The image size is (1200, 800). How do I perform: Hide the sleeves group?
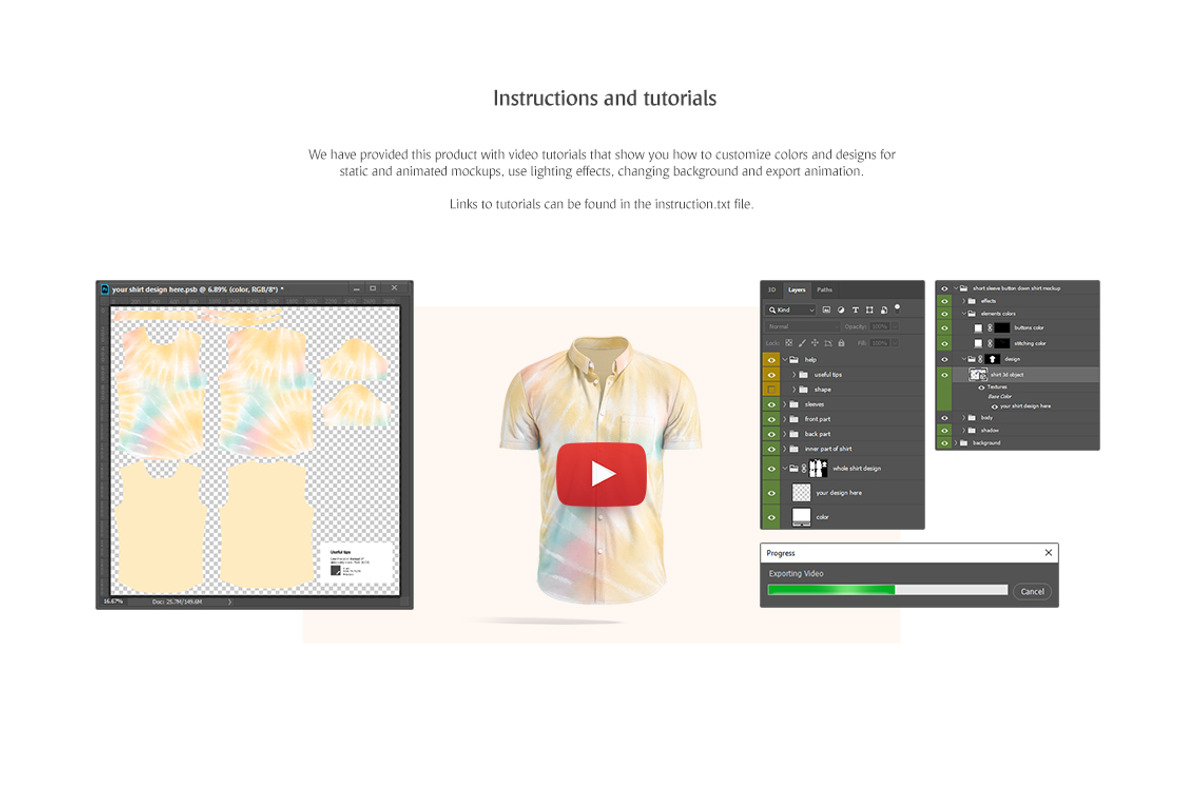(772, 404)
